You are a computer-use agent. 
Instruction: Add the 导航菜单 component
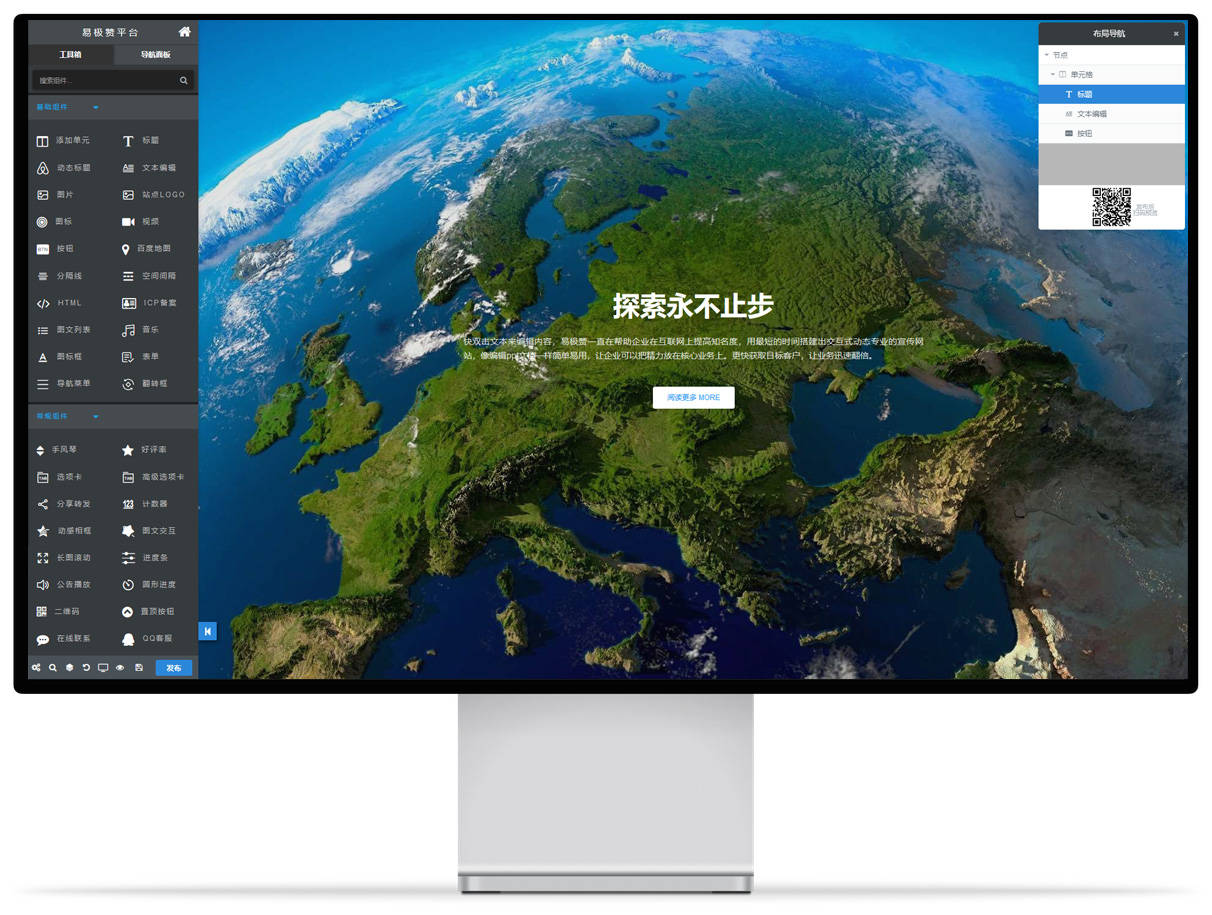tap(64, 384)
